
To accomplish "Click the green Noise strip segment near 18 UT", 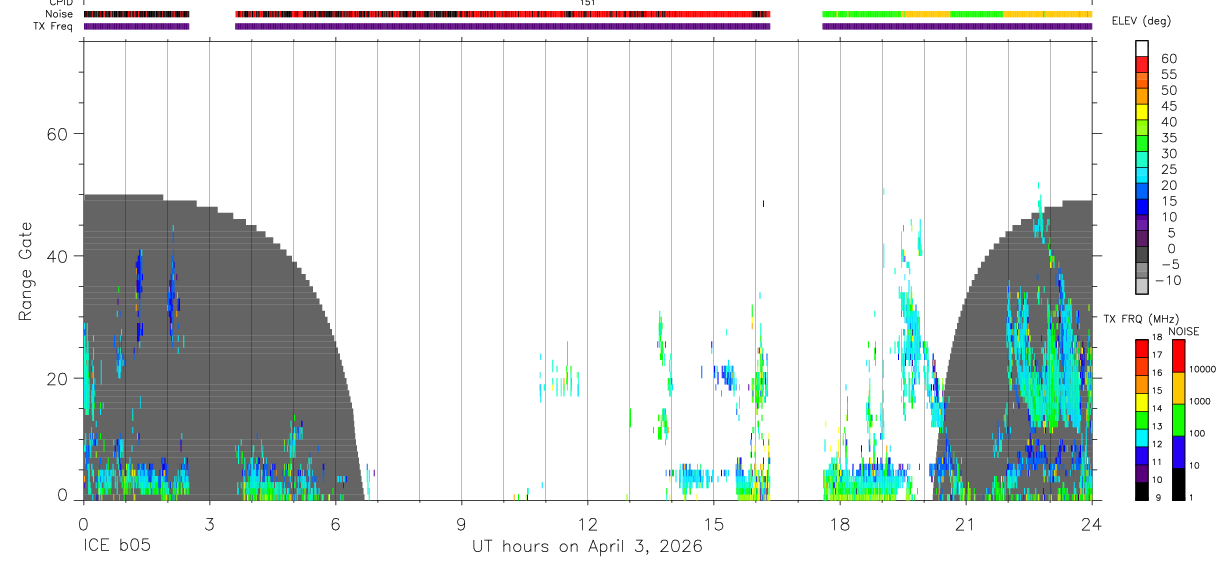I will [x=862, y=14].
